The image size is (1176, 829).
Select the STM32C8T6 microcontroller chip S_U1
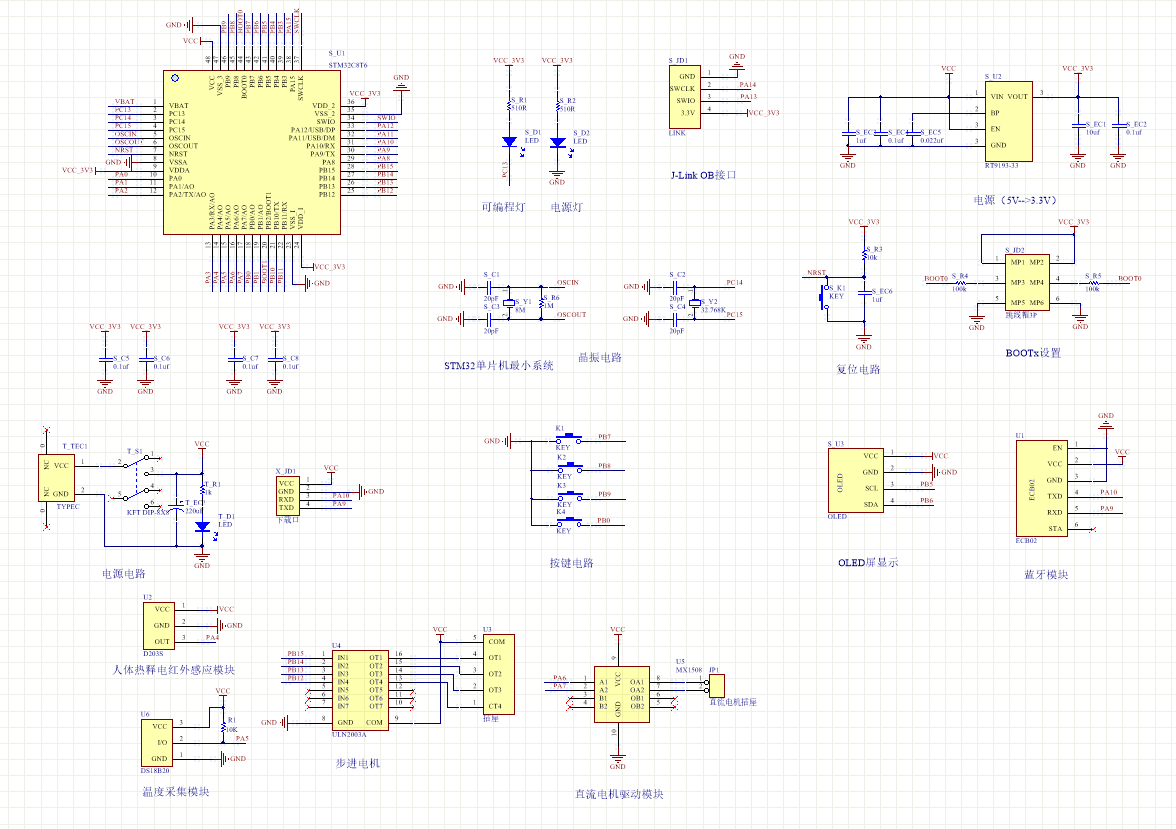pos(240,152)
